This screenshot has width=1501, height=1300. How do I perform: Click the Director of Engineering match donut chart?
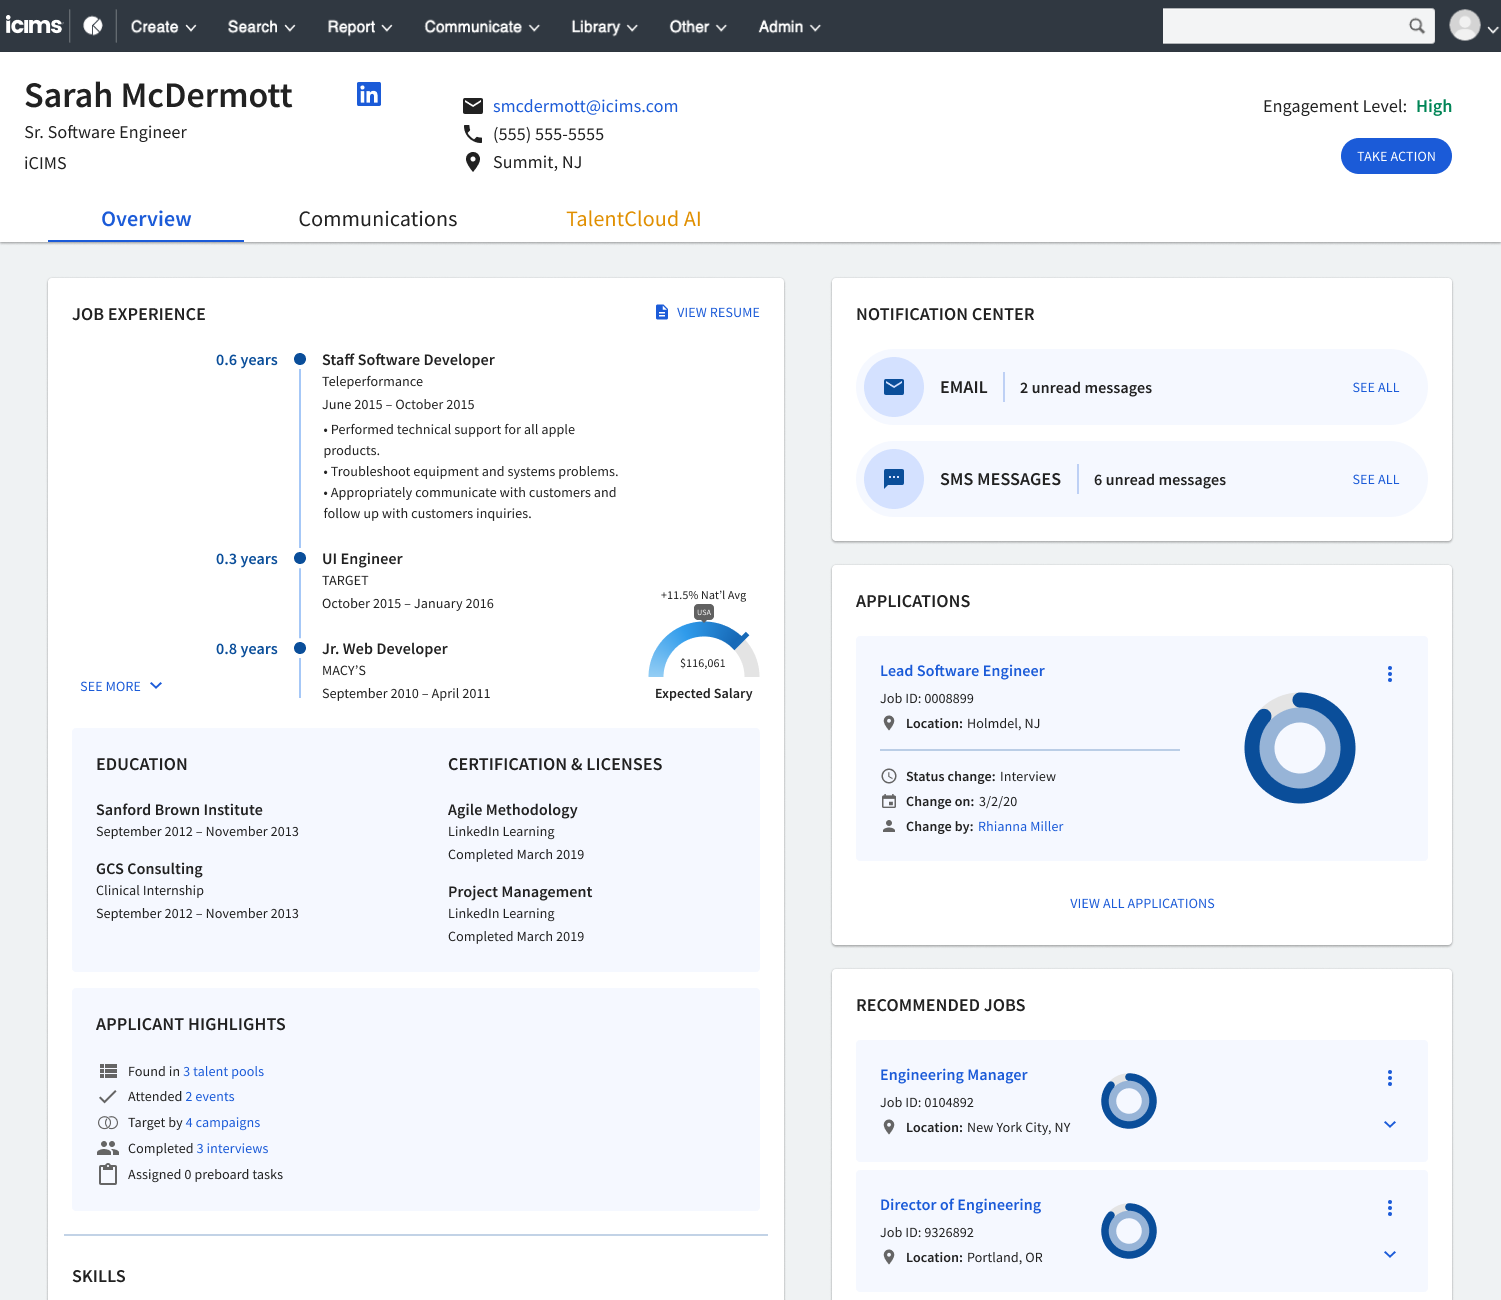pyautogui.click(x=1129, y=1231)
